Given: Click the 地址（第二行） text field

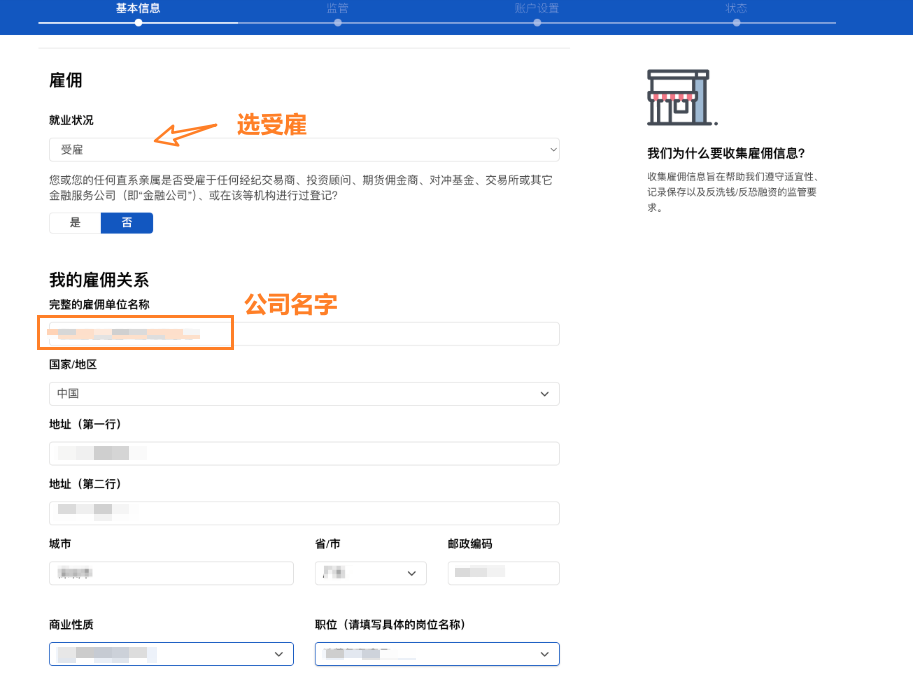Looking at the screenshot, I should (304, 513).
